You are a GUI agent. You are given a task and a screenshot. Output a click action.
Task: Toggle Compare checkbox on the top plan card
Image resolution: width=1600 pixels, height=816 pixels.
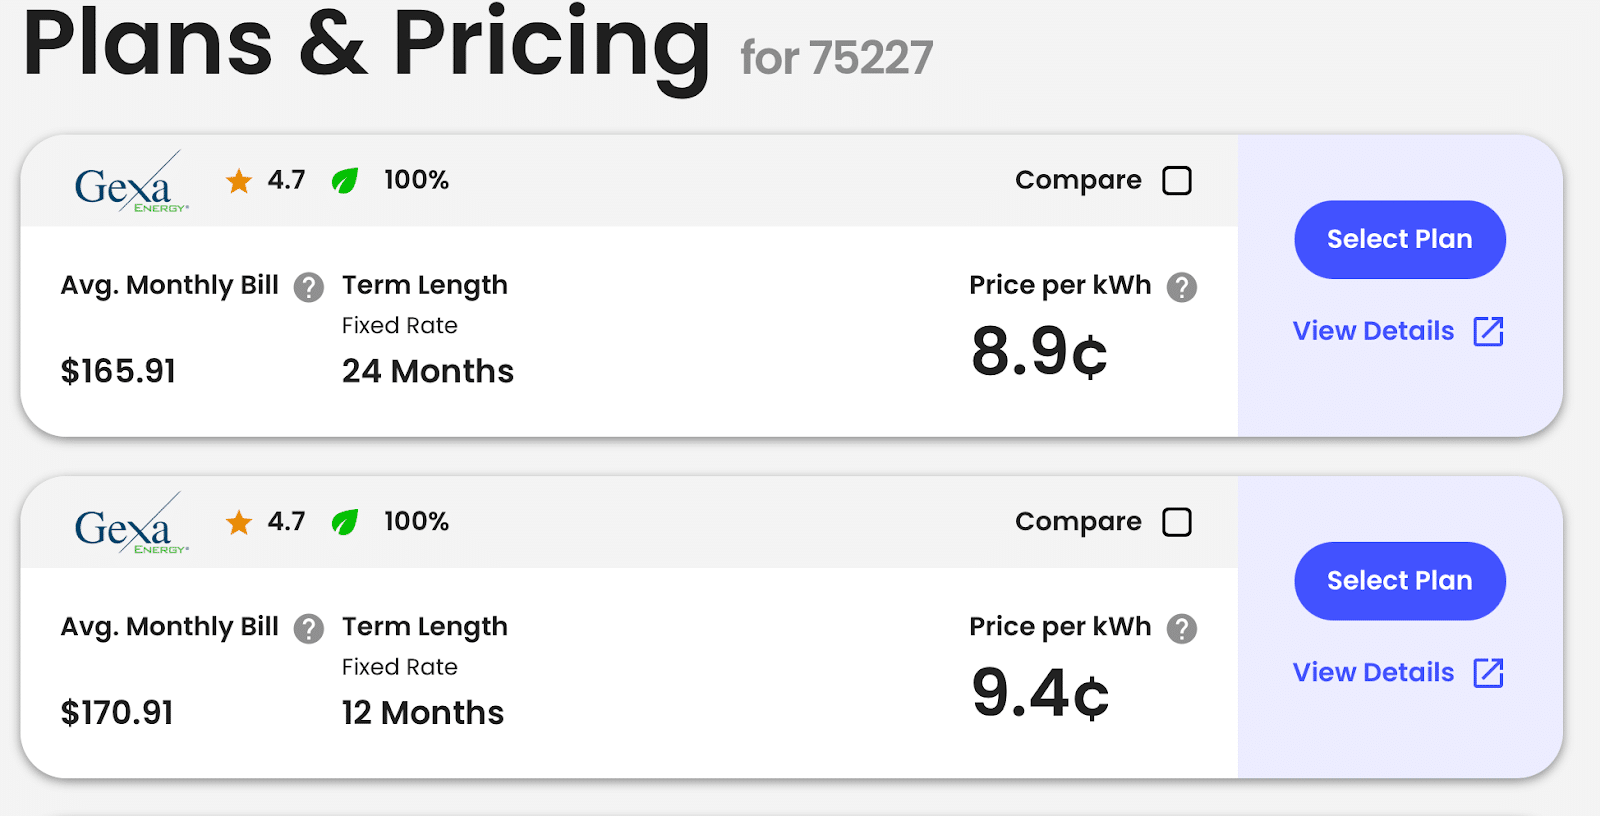point(1177,180)
